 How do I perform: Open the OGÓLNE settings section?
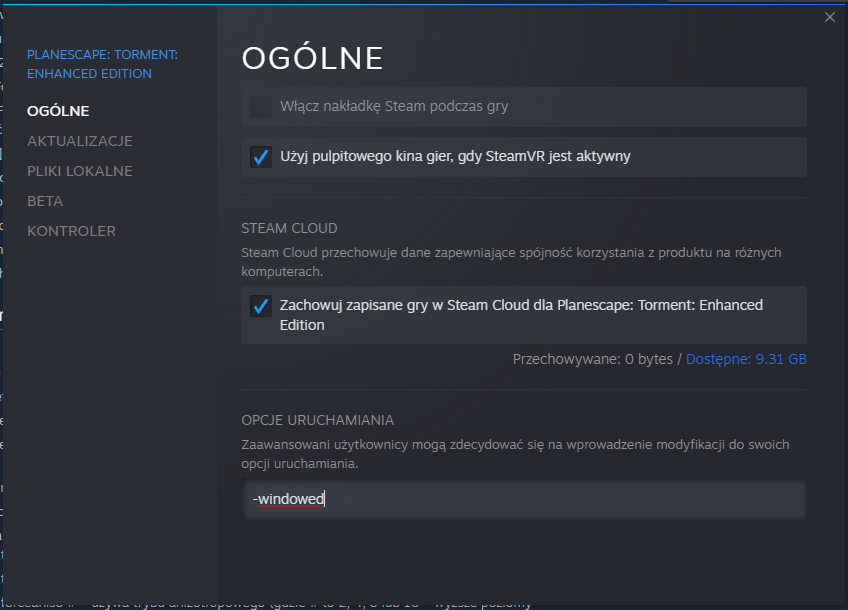click(x=58, y=111)
